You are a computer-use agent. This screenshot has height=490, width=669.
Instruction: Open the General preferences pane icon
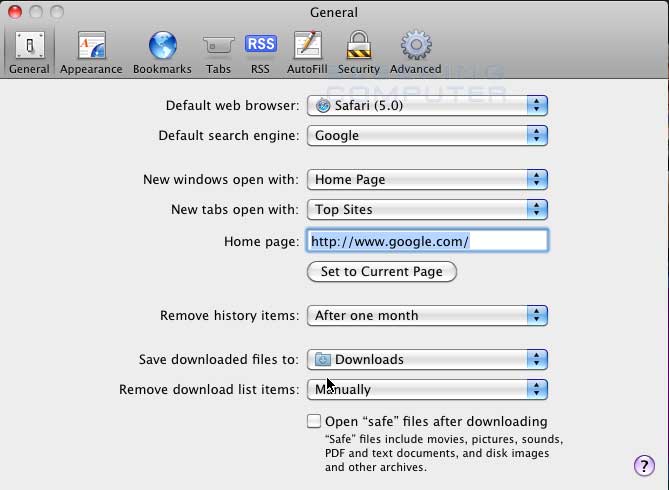29,45
